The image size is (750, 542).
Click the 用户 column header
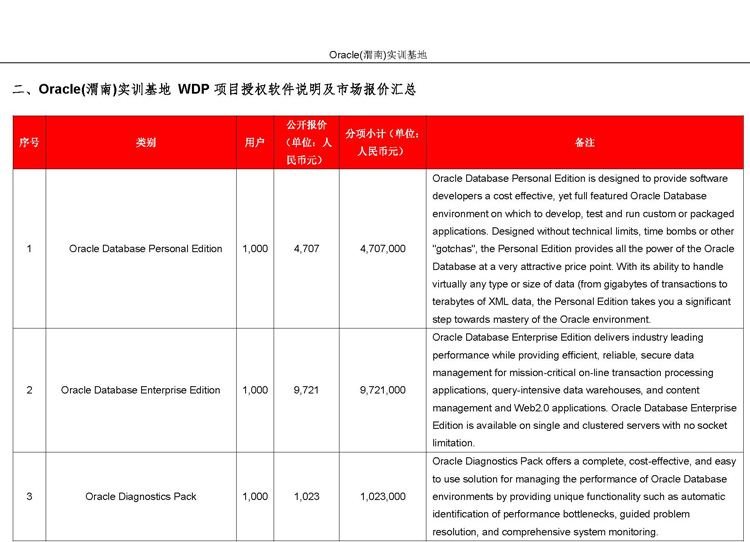pyautogui.click(x=255, y=143)
